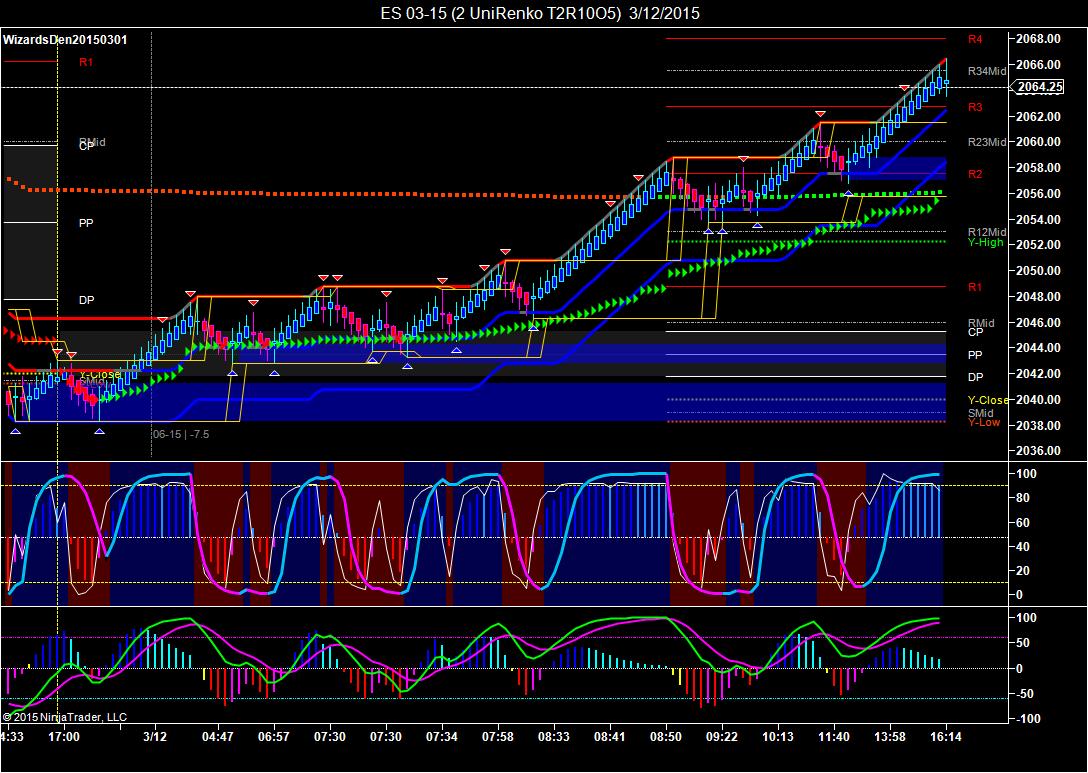Click the 08:41 time axis label

tap(609, 737)
